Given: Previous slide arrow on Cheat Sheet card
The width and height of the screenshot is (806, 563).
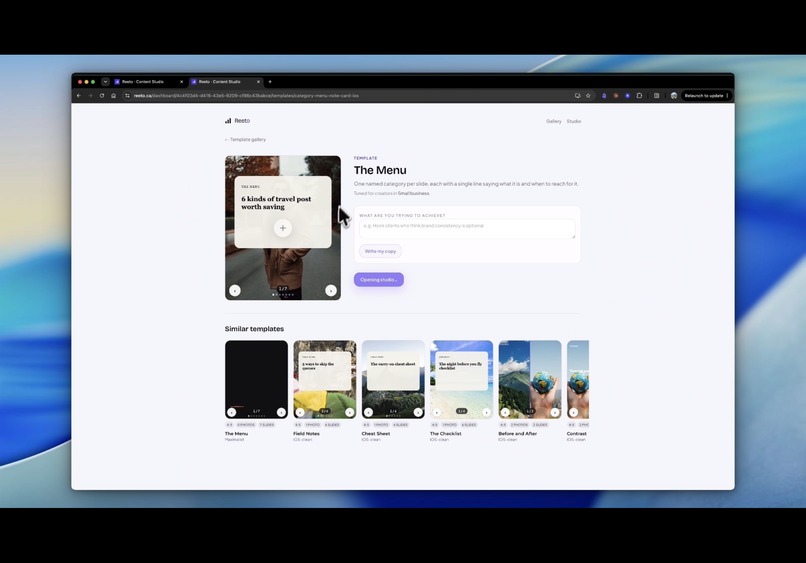Looking at the screenshot, I should click(x=369, y=412).
